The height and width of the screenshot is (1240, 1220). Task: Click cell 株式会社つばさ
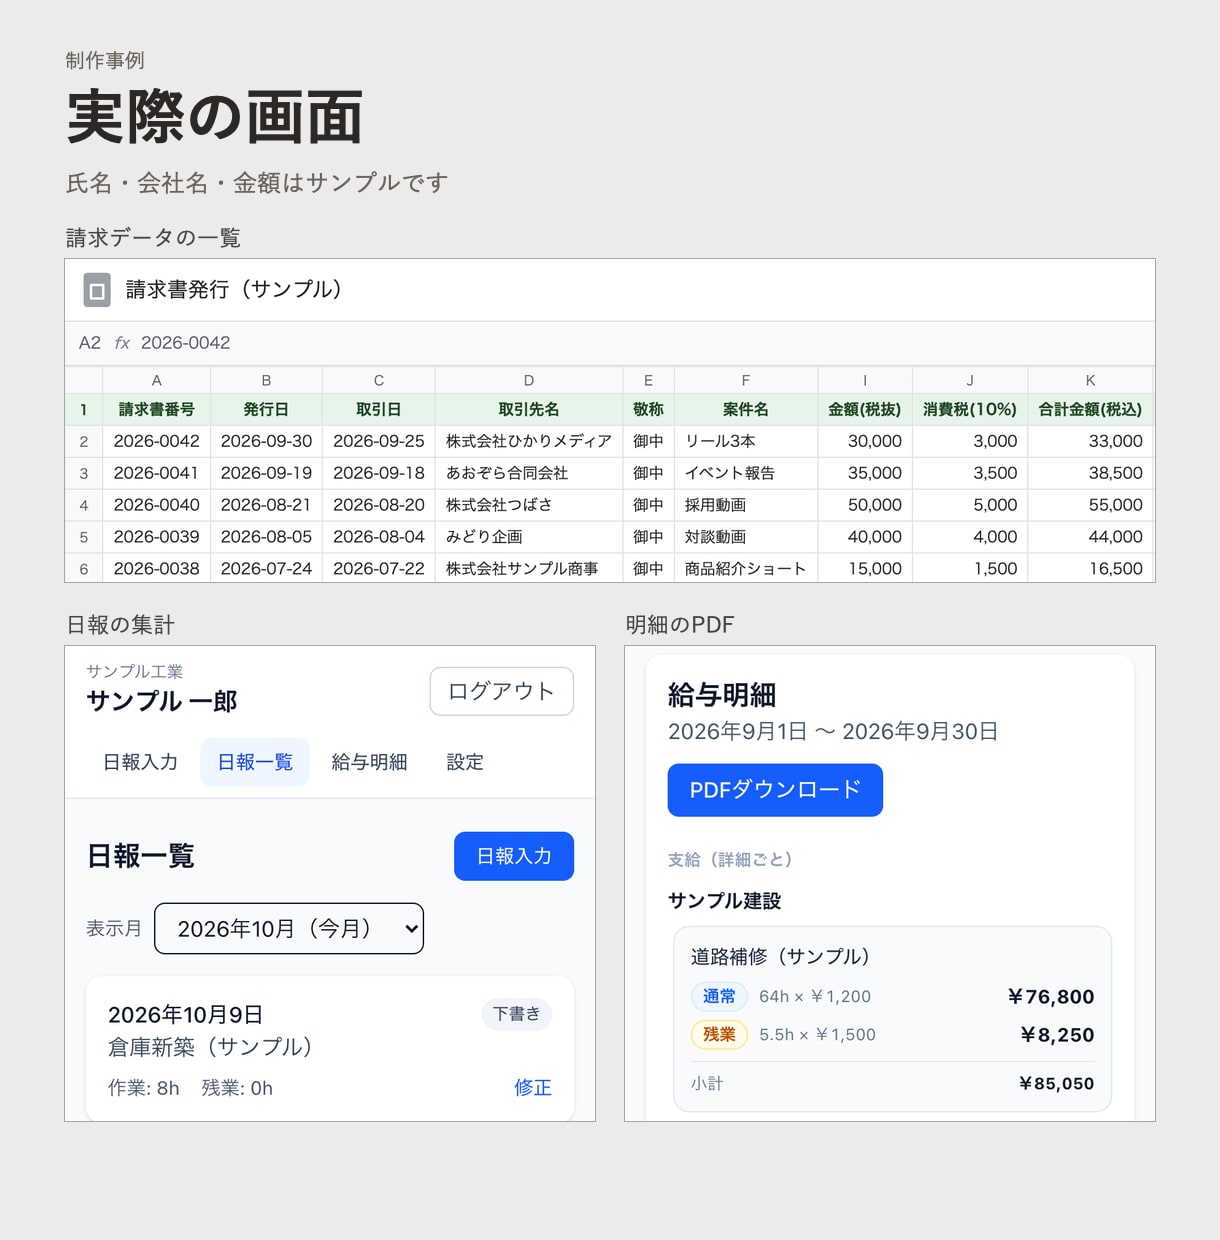click(529, 505)
